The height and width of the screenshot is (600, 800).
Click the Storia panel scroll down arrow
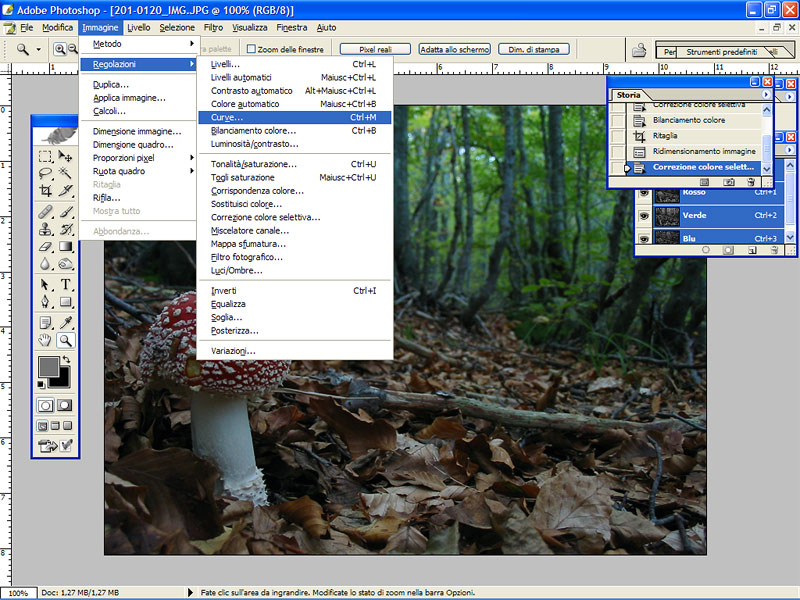(767, 169)
